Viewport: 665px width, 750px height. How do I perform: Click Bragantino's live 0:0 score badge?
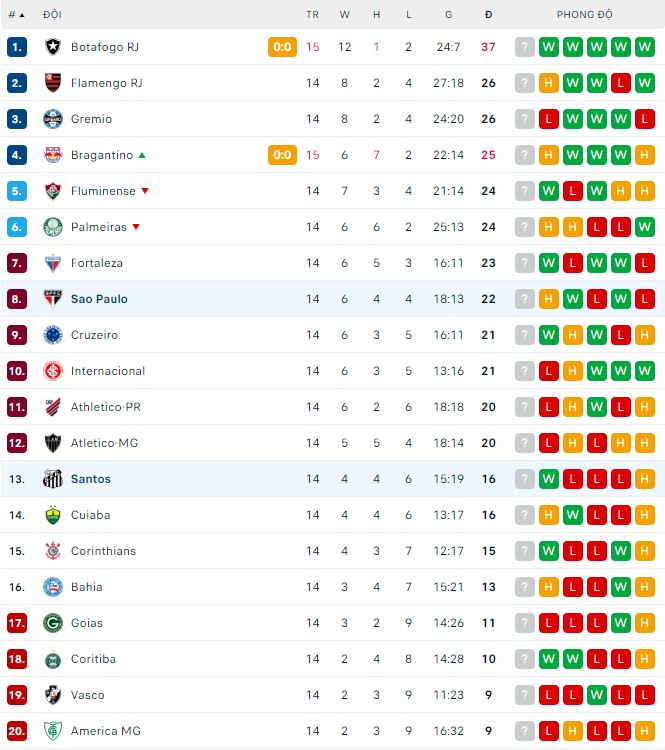282,155
